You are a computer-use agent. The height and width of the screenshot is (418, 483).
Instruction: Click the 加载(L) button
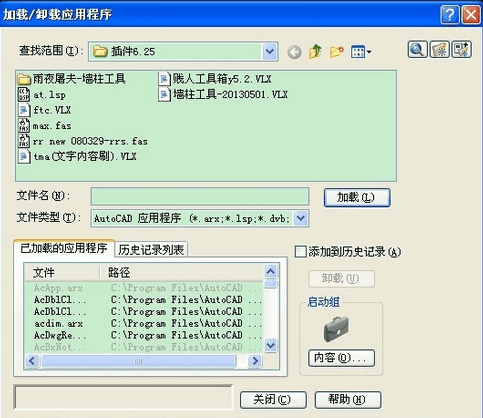[x=357, y=198]
